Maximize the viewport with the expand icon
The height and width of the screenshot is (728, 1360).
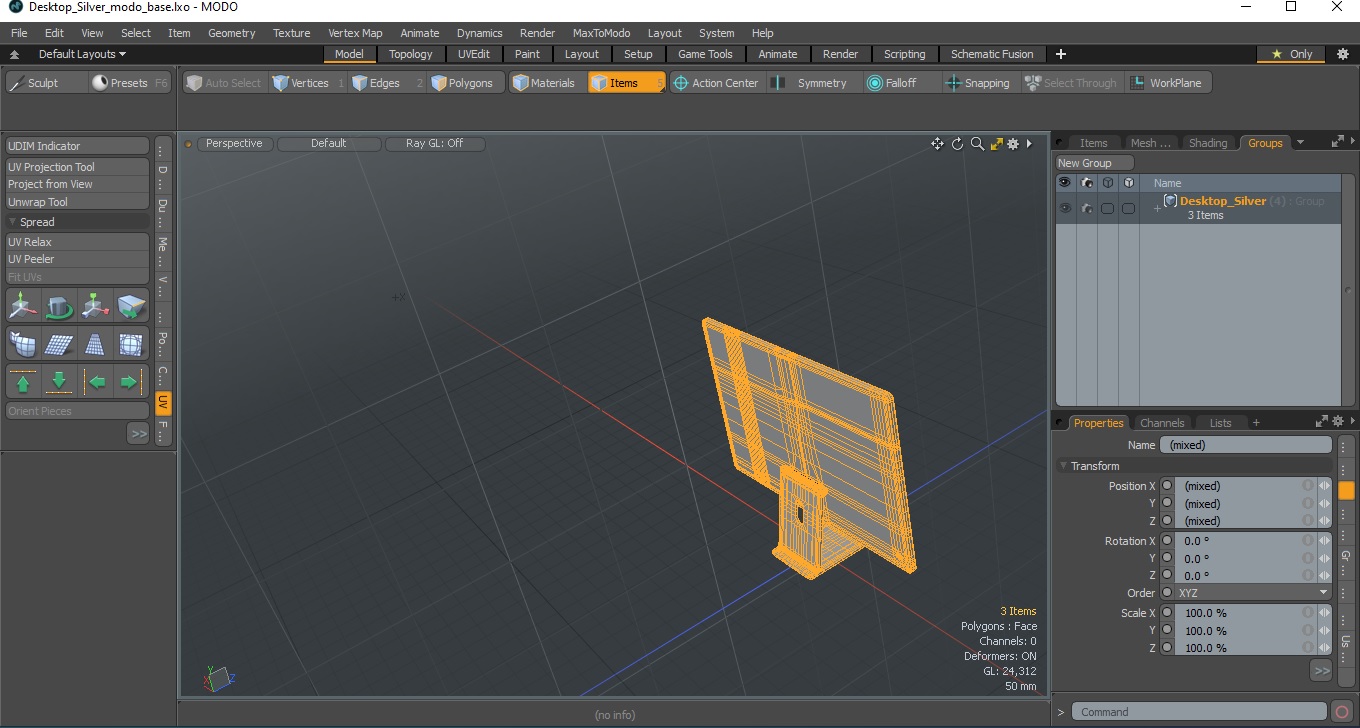coord(996,144)
